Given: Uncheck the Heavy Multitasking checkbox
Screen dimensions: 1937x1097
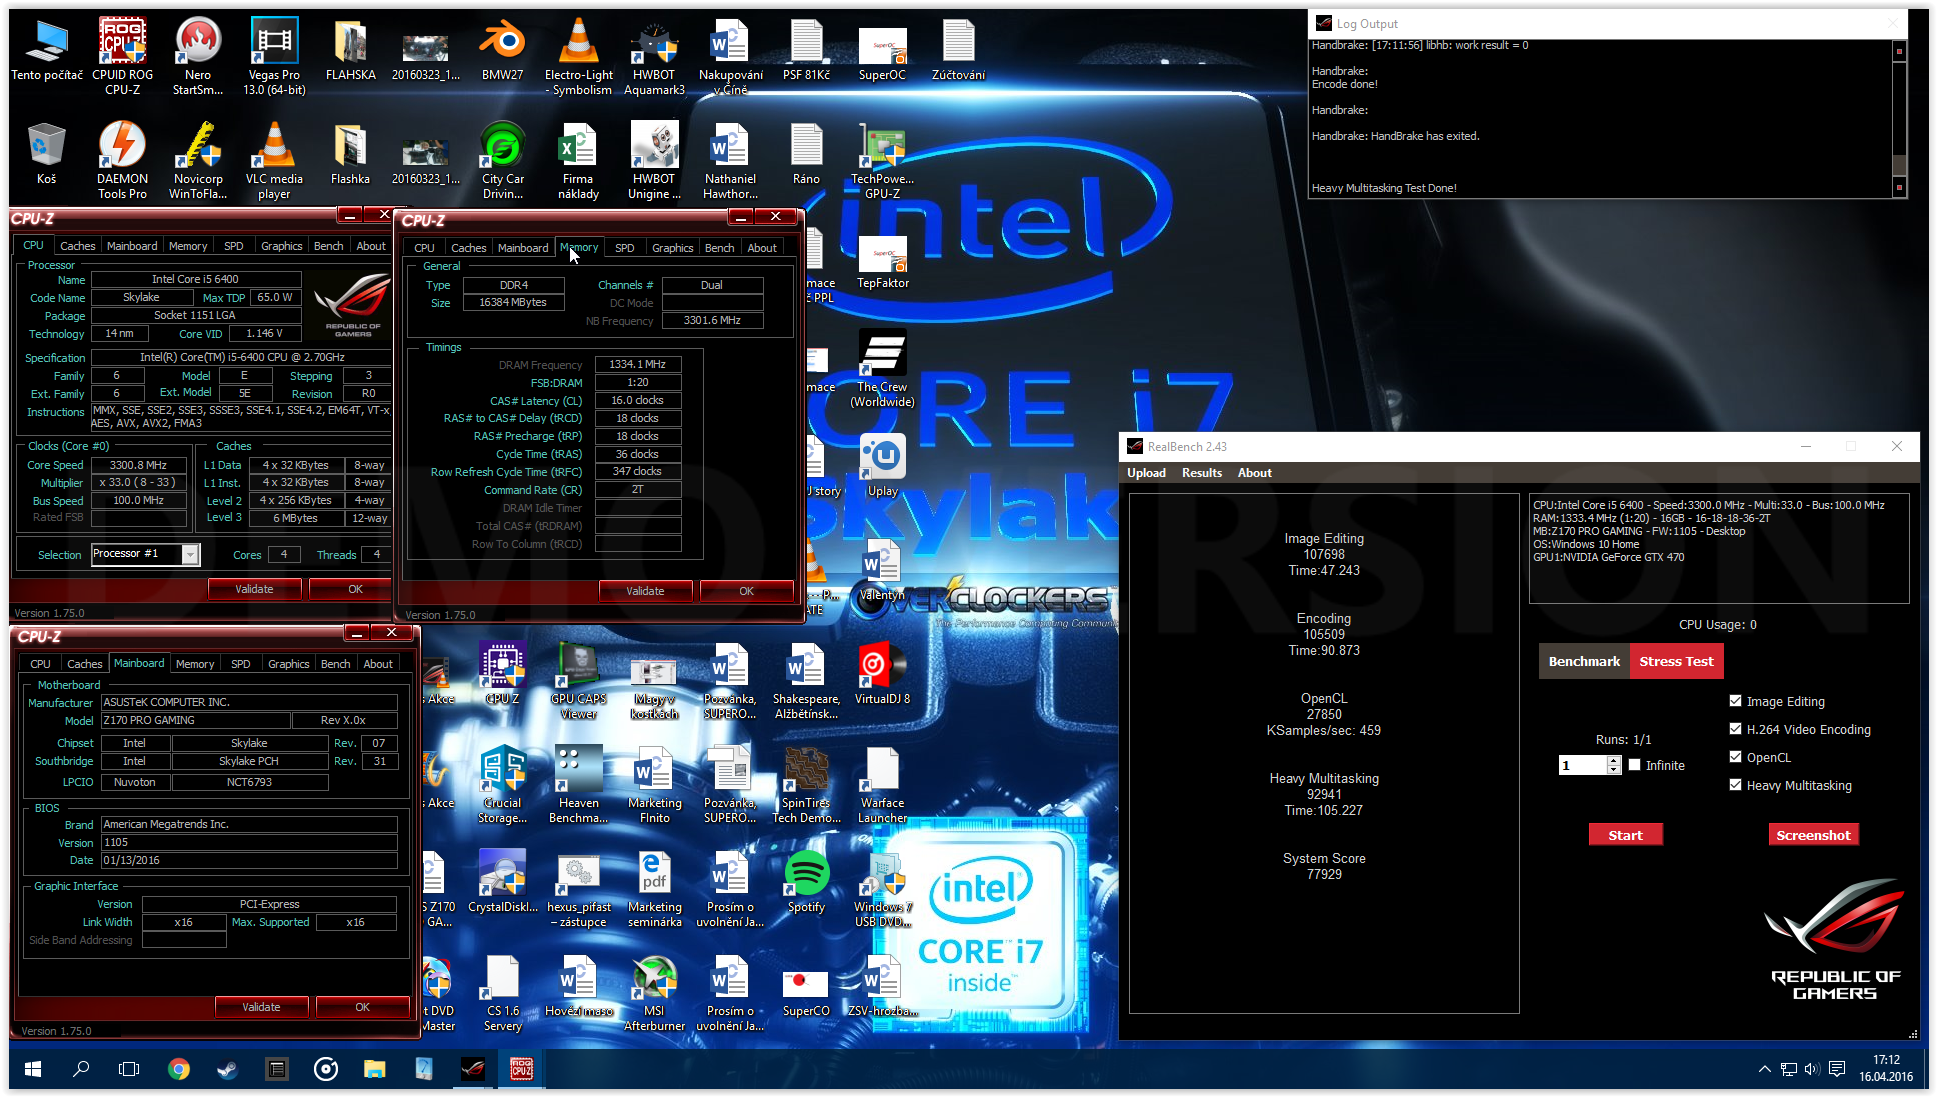Looking at the screenshot, I should click(x=1735, y=785).
